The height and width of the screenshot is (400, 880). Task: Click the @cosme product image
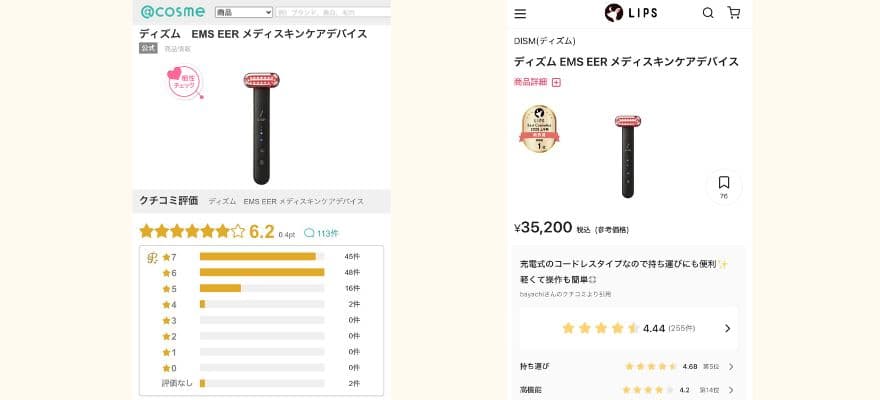pyautogui.click(x=262, y=128)
